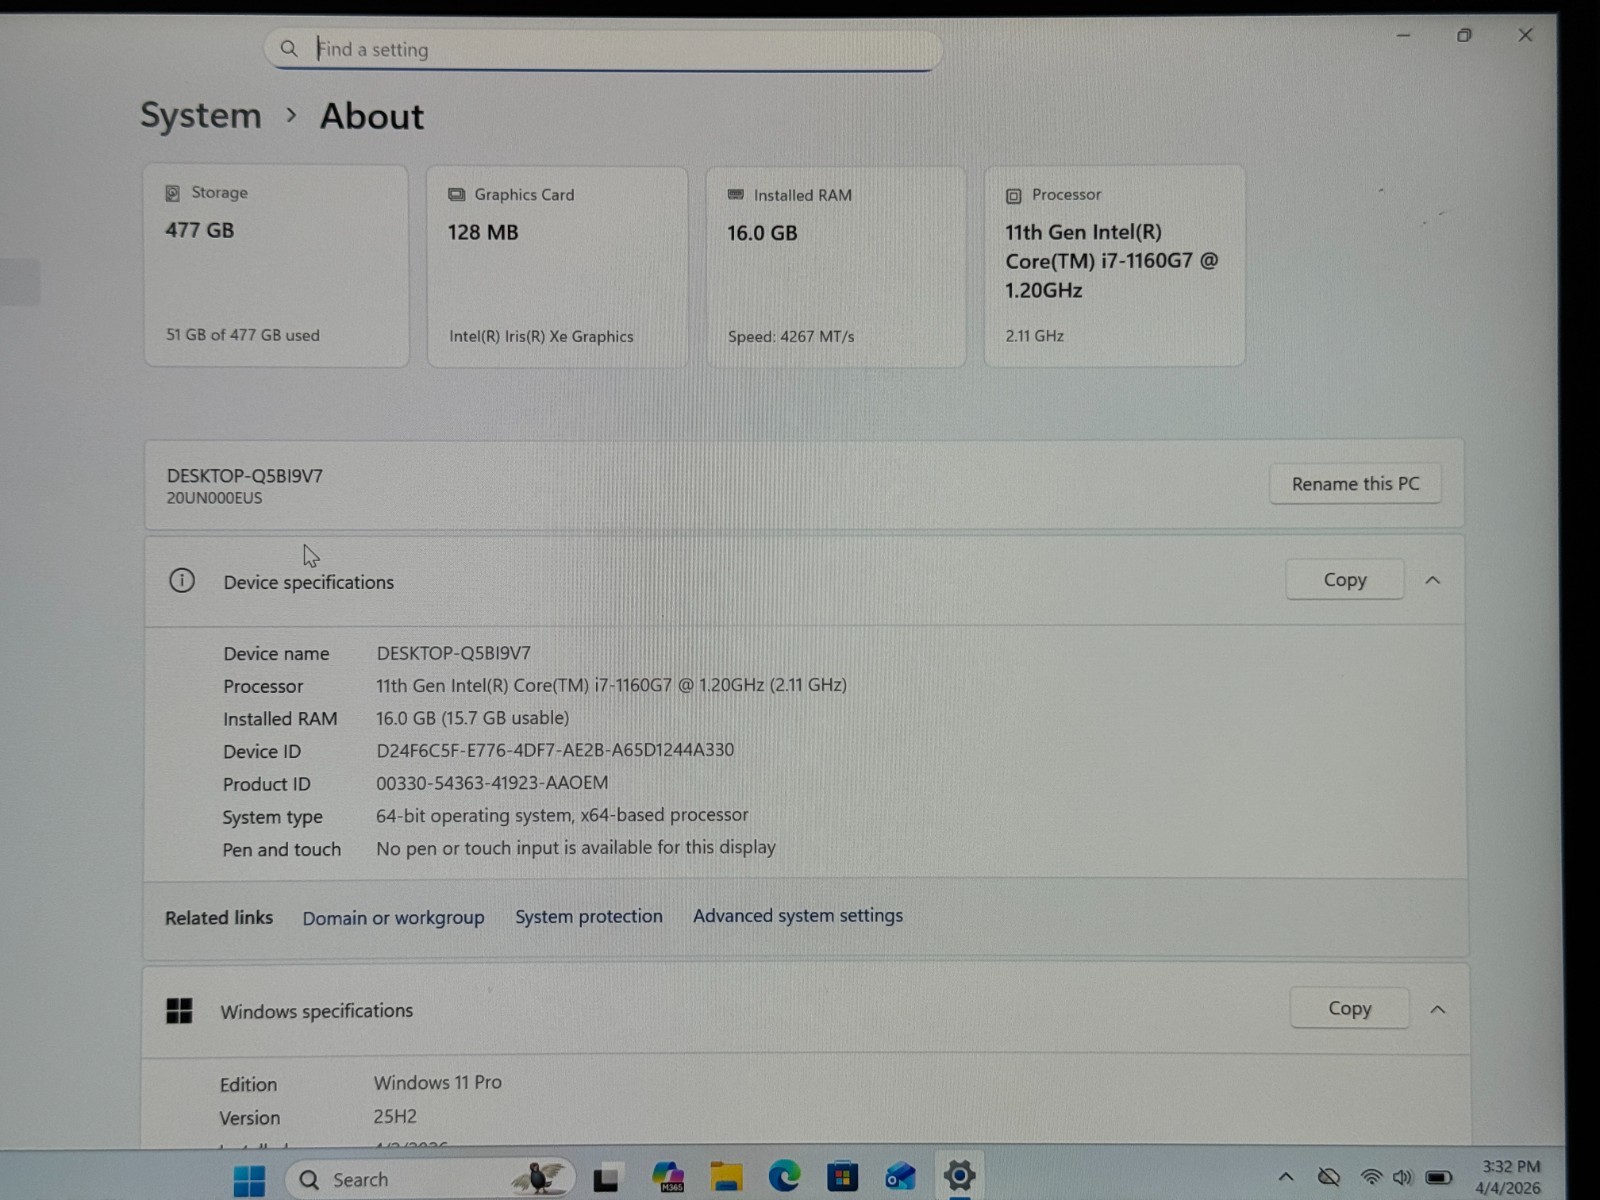Viewport: 1600px width, 1200px height.
Task: Click the 16.0 GB RAM value
Action: pyautogui.click(x=762, y=233)
